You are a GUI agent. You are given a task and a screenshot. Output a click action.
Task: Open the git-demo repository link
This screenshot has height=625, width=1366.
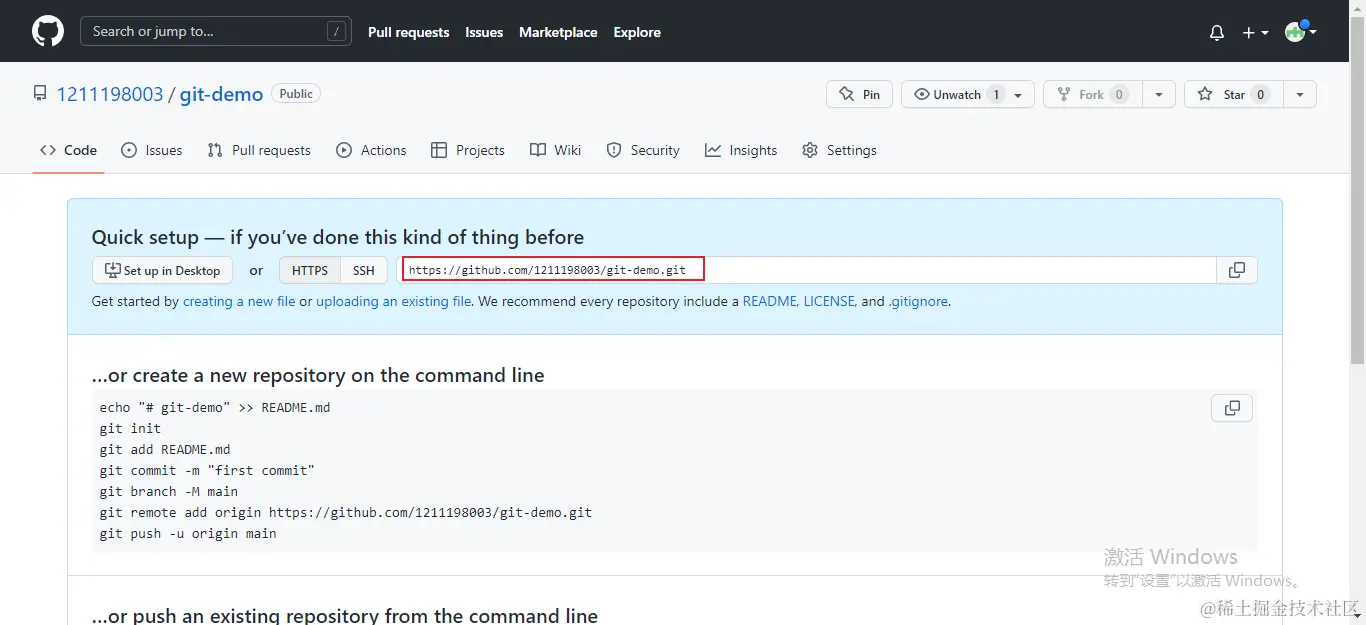tap(221, 94)
